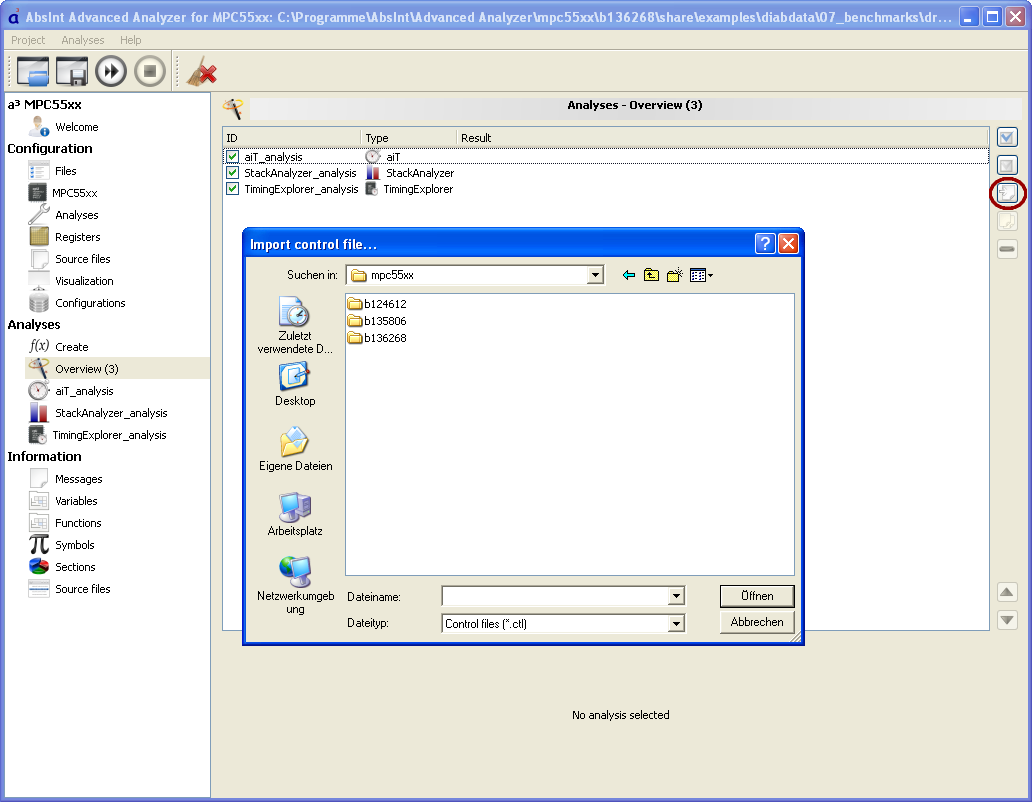The height and width of the screenshot is (802, 1032).
Task: Go to Arbeitsplatz place
Action: pos(295,514)
